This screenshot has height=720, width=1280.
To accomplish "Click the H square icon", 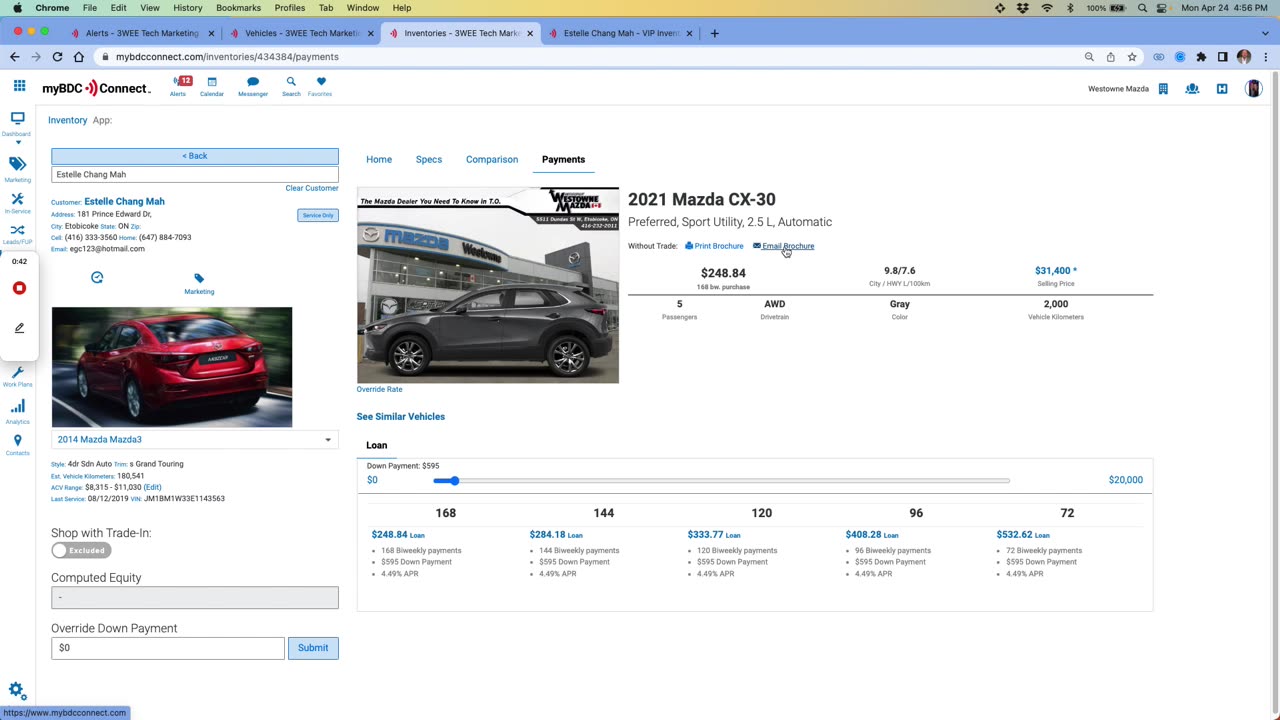I will (x=1222, y=89).
